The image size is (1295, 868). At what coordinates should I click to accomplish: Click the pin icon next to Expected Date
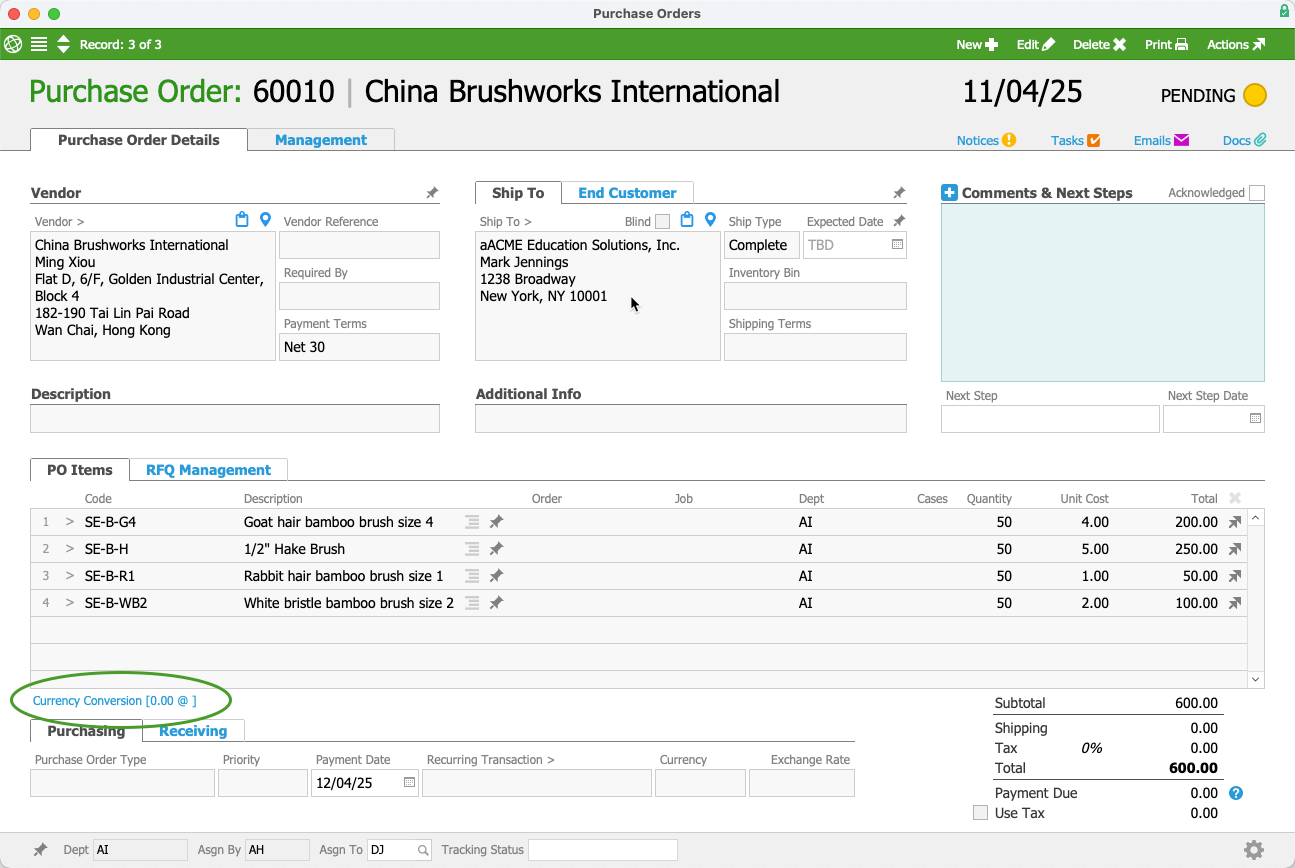(899, 221)
